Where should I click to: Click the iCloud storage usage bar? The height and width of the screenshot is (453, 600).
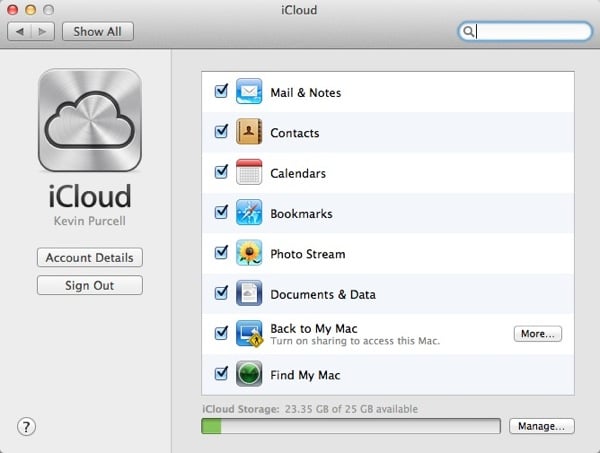pos(351,426)
